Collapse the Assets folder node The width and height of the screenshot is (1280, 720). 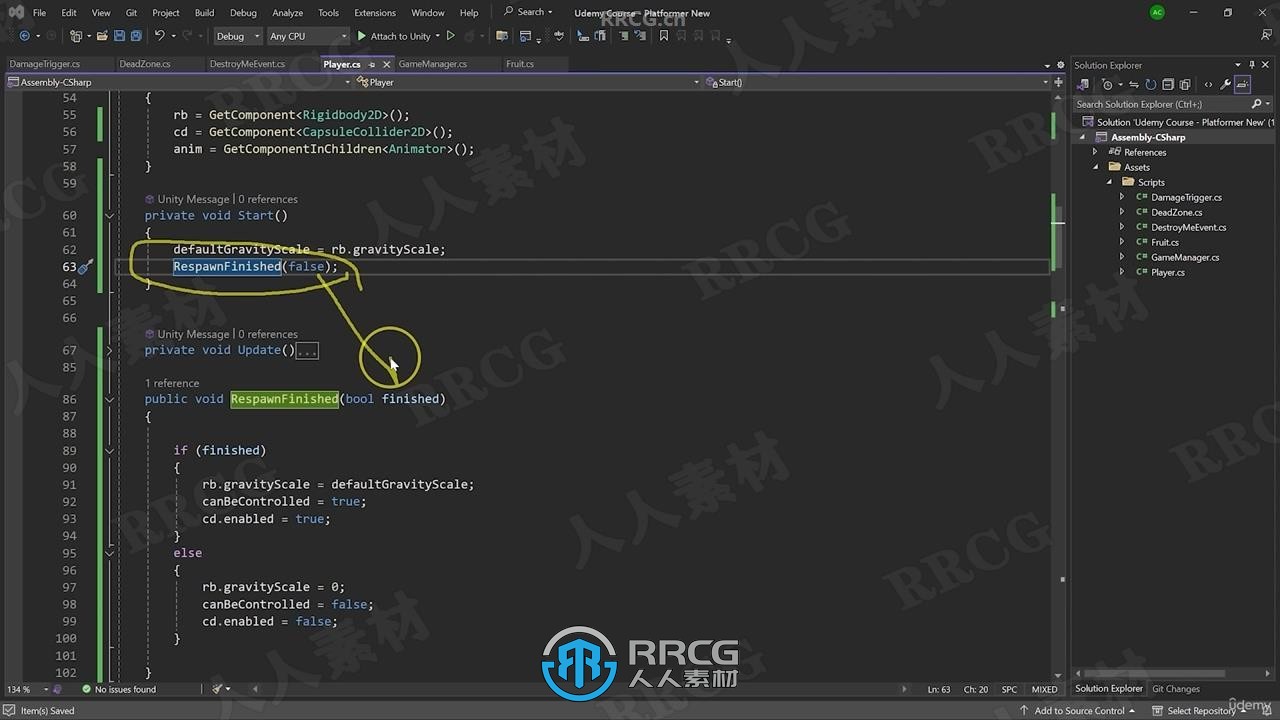pyautogui.click(x=1096, y=167)
